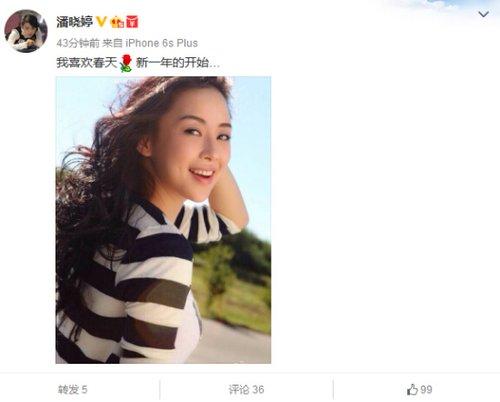Click the text 新一年的开始...

pyautogui.click(x=173, y=63)
